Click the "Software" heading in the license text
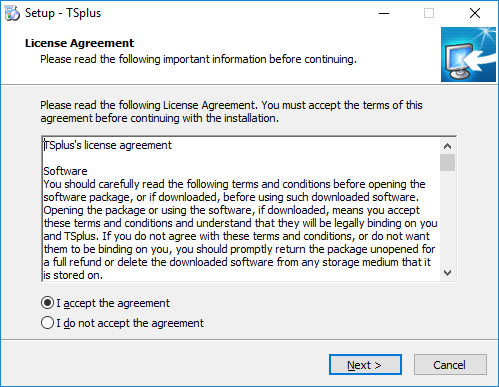This screenshot has height=387, width=499. pos(65,171)
